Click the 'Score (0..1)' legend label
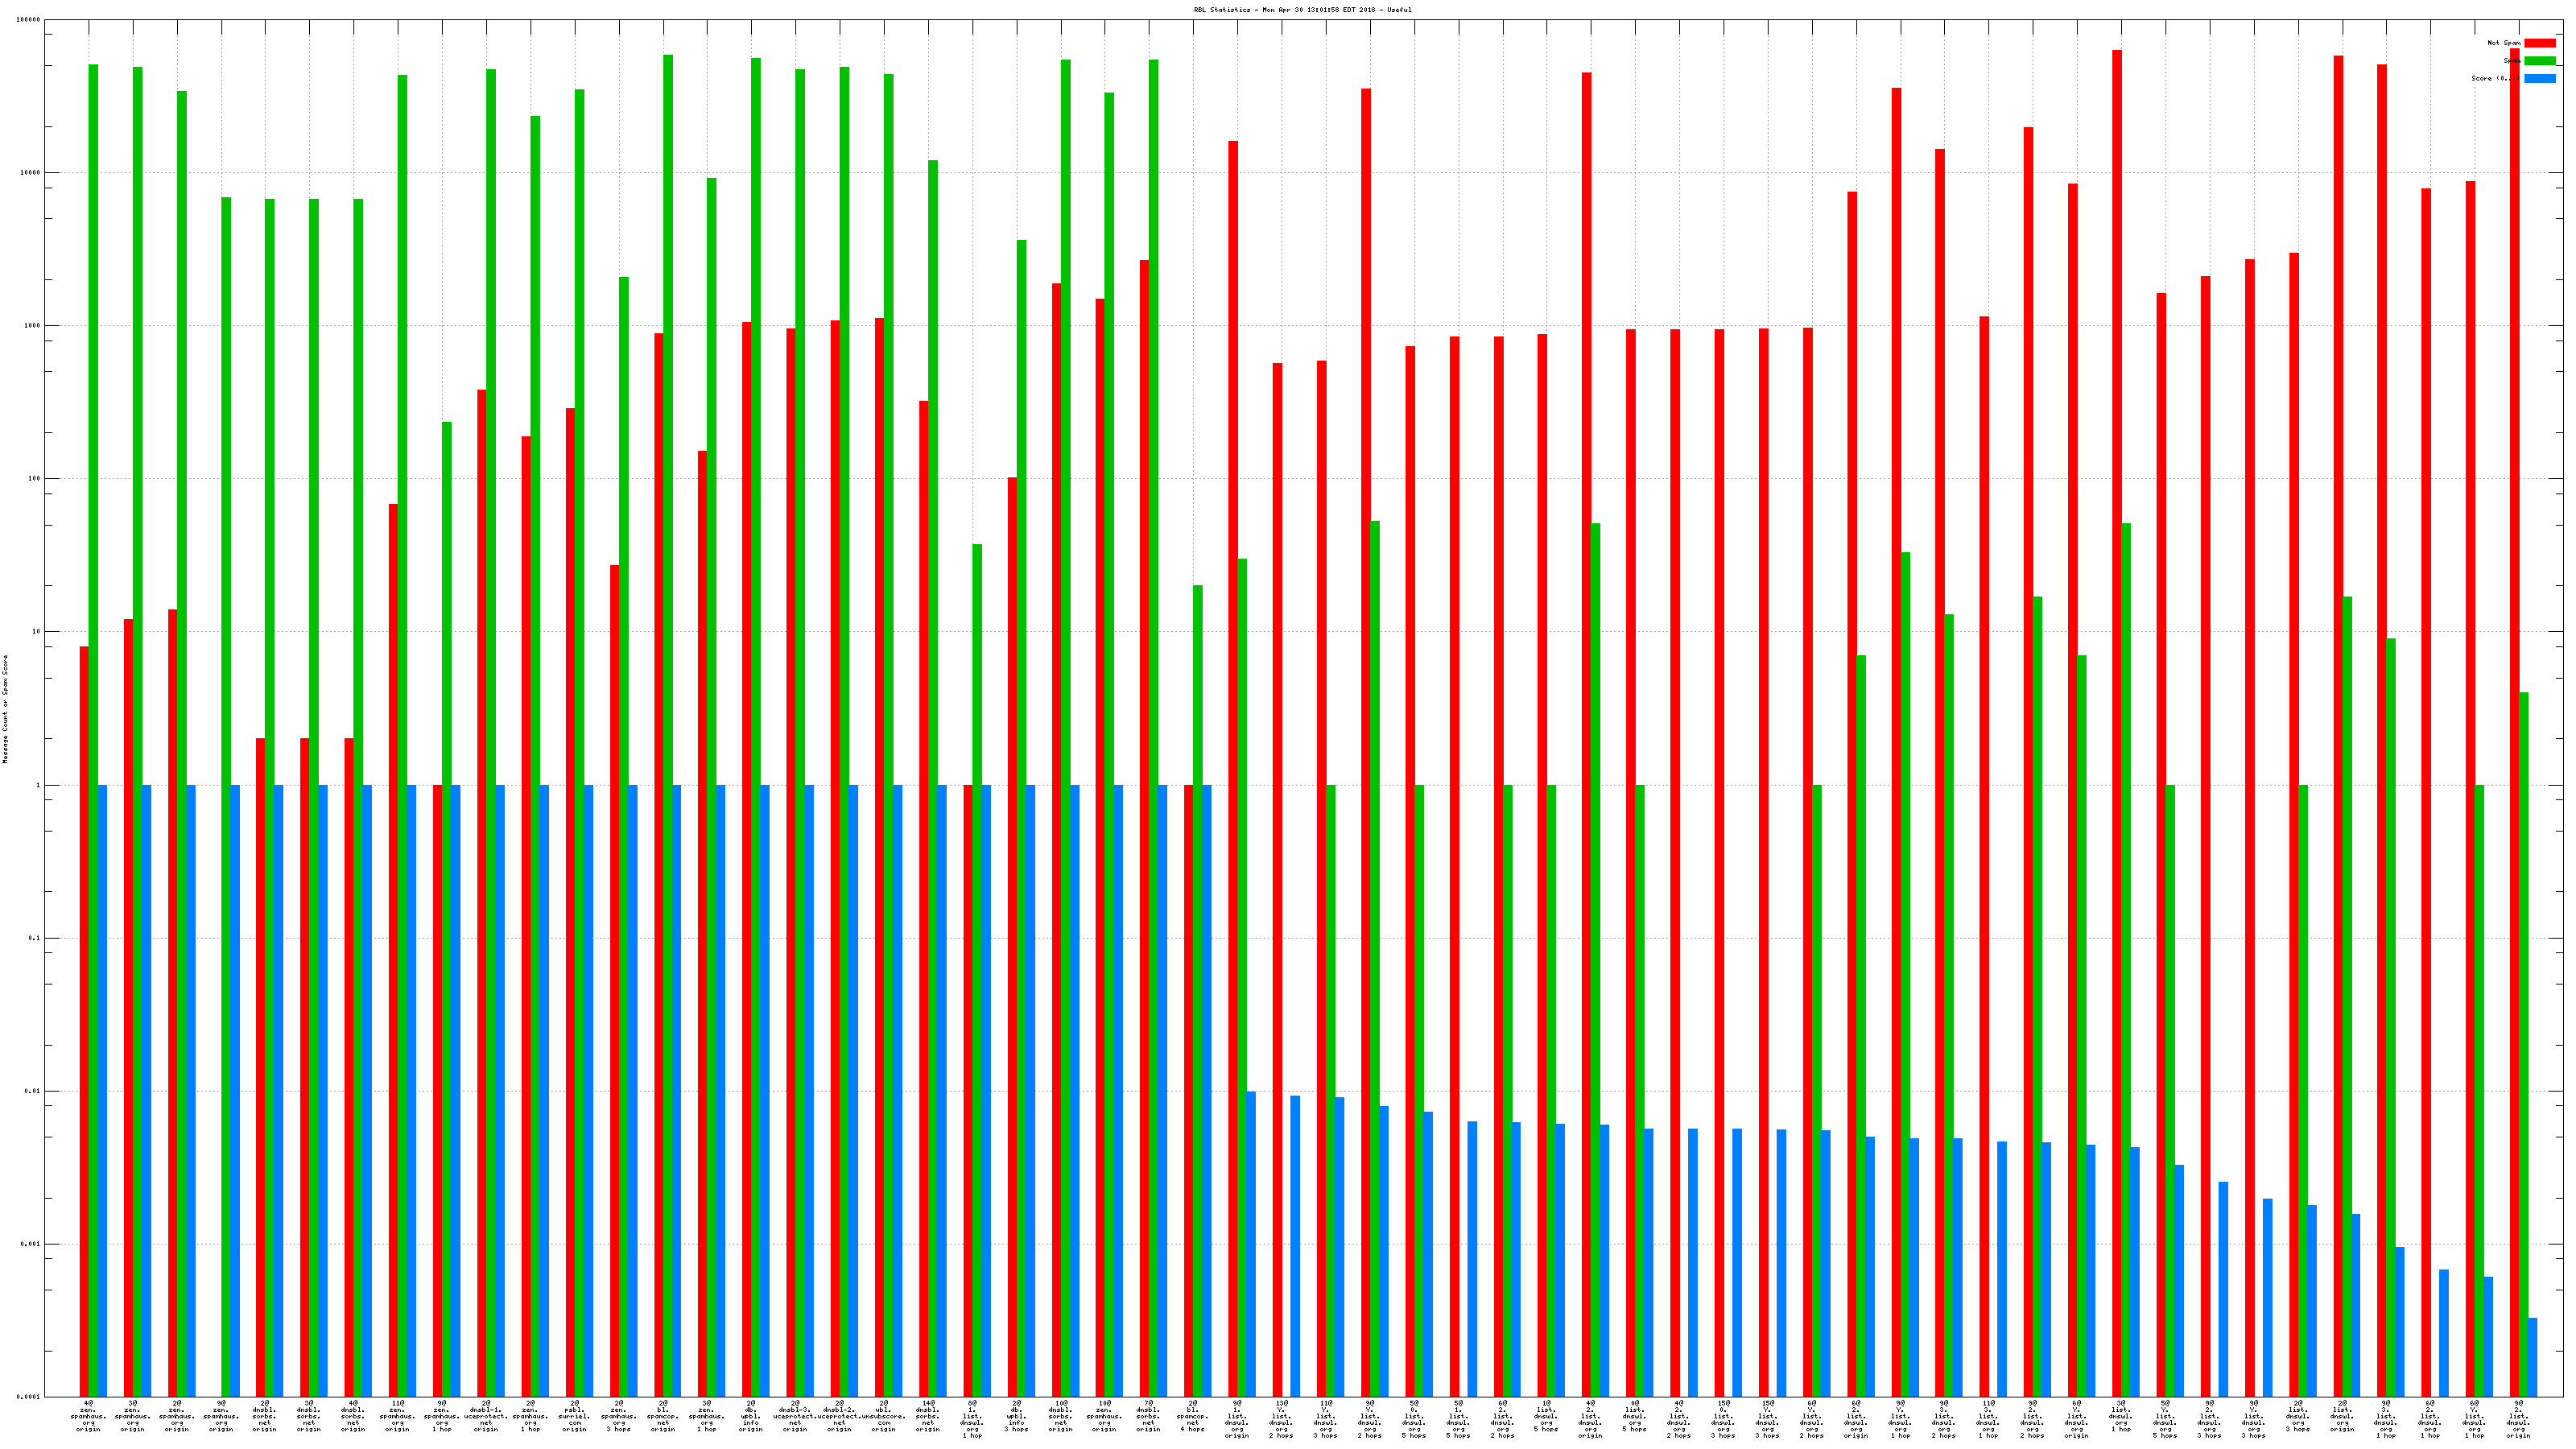This screenshot has height=1449, width=2576. coord(2495,78)
